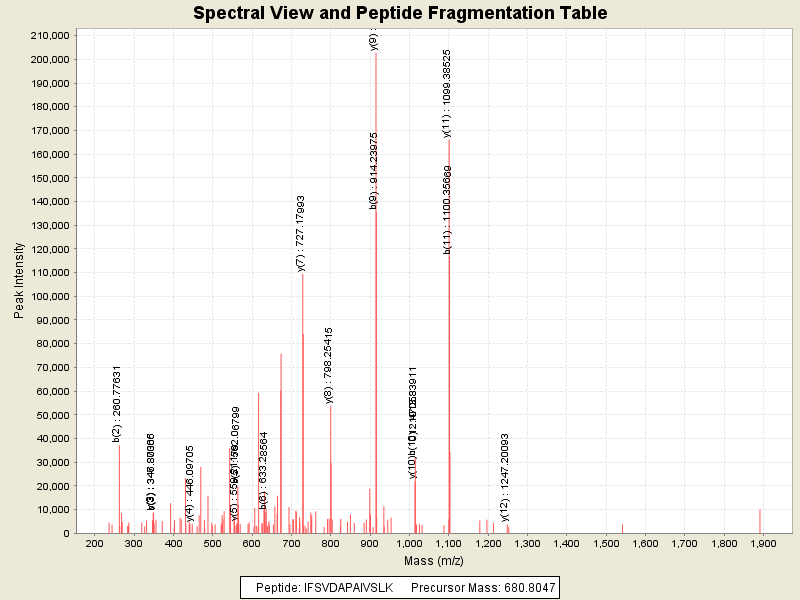The height and width of the screenshot is (600, 800).
Task: Click the 1,900 tick on the mass axis
Action: click(x=762, y=543)
